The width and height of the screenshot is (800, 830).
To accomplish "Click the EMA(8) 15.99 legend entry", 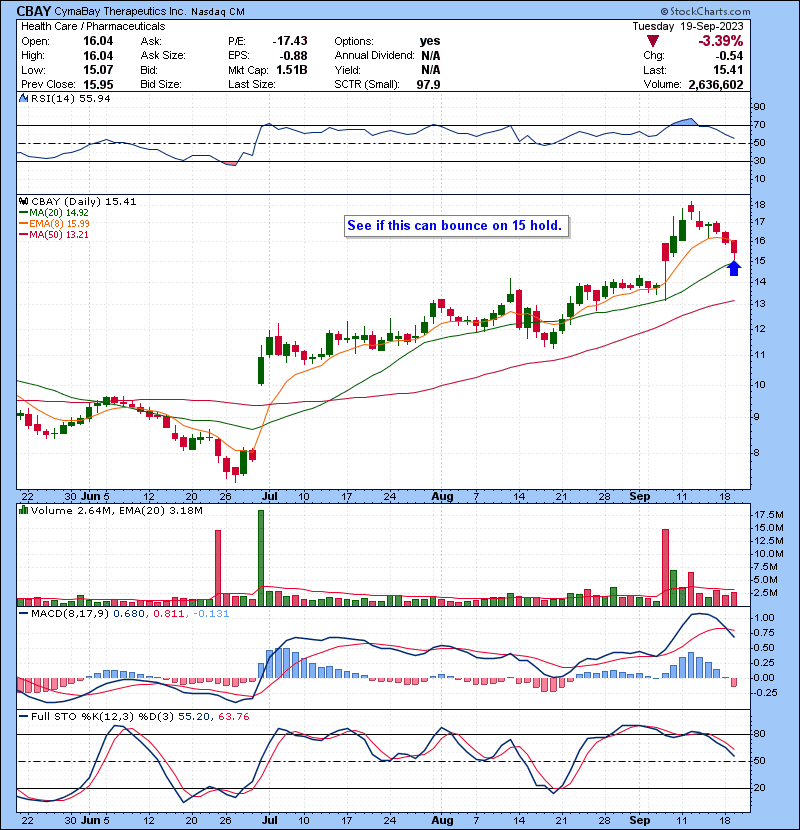I will point(55,224).
